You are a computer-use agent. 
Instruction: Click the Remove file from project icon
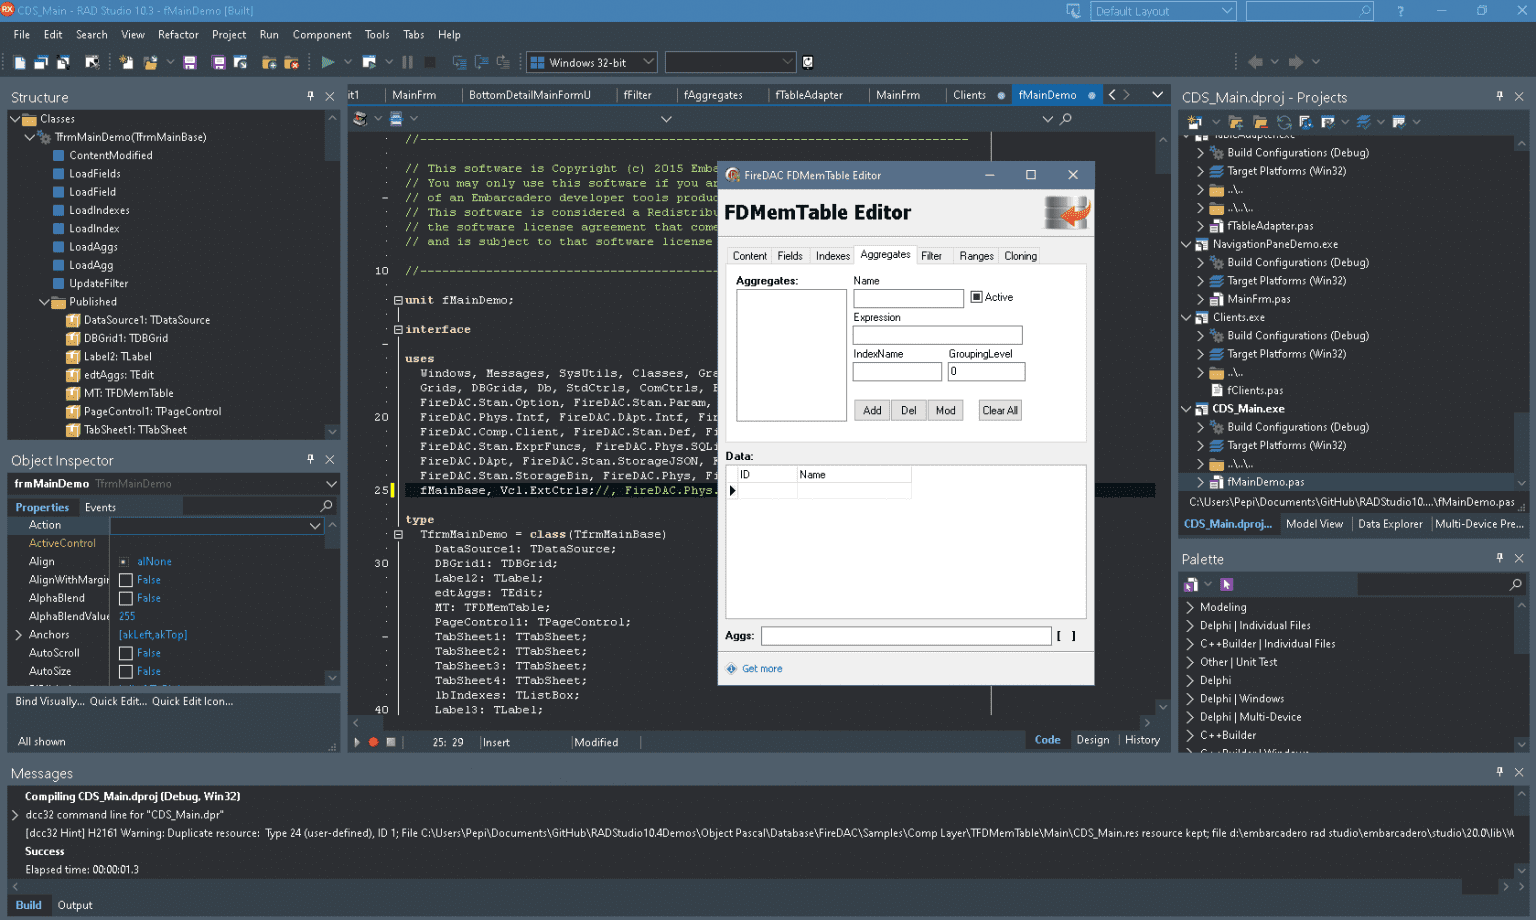pyautogui.click(x=291, y=62)
